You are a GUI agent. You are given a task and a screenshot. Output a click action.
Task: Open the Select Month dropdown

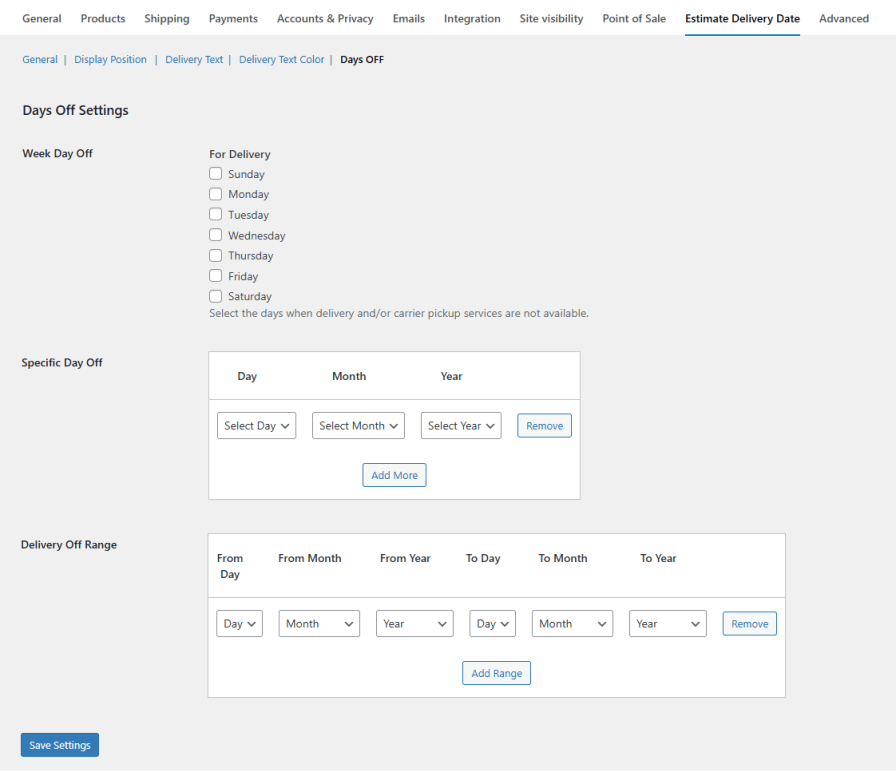pyautogui.click(x=358, y=425)
